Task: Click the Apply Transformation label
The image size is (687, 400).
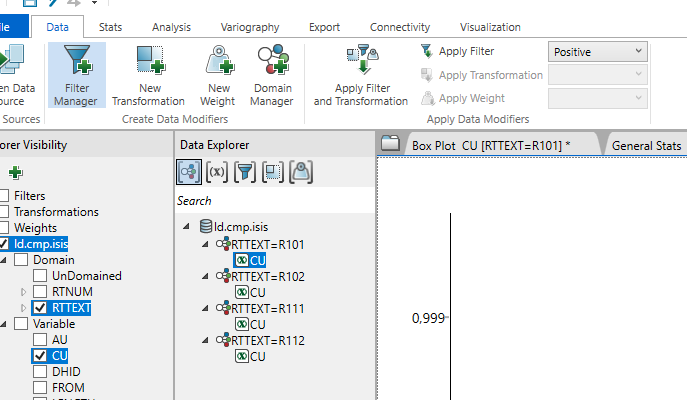Action: 491,75
